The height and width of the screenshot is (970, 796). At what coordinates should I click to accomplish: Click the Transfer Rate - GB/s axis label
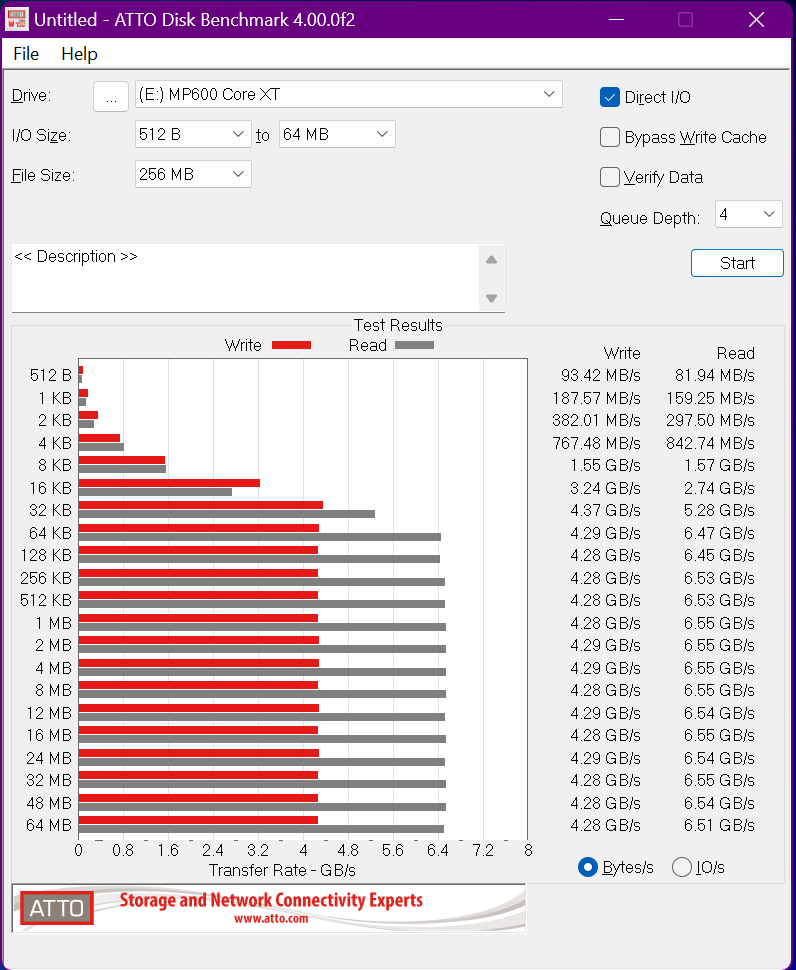[282, 870]
